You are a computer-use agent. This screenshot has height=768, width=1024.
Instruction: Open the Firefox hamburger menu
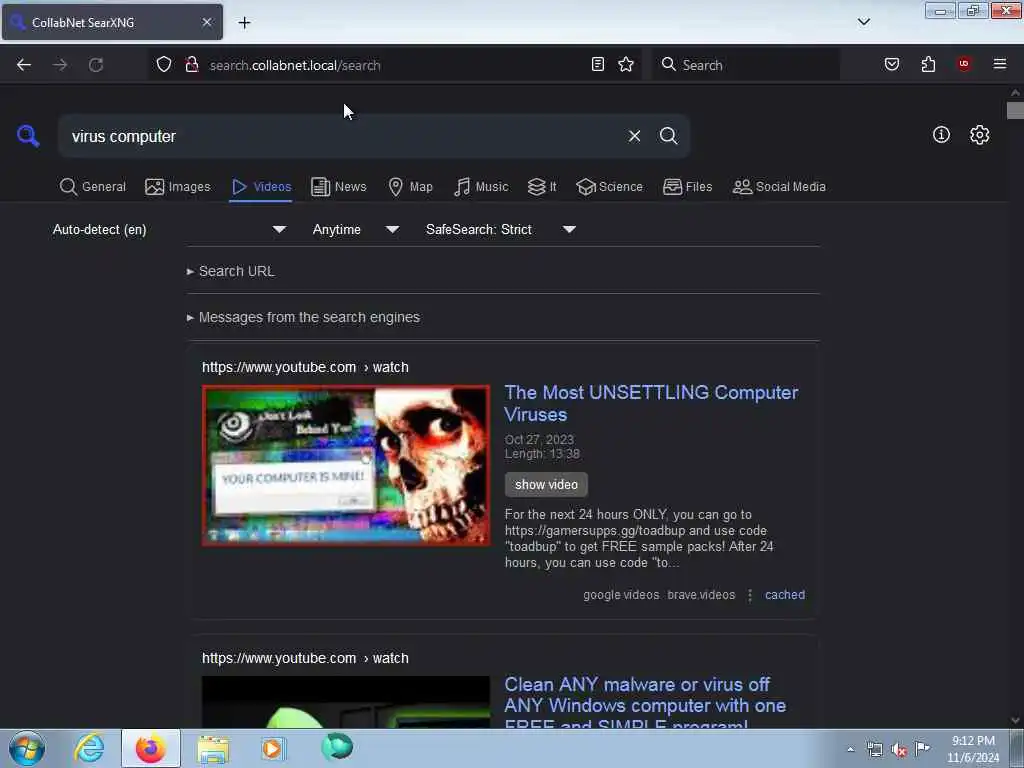tap(1000, 64)
